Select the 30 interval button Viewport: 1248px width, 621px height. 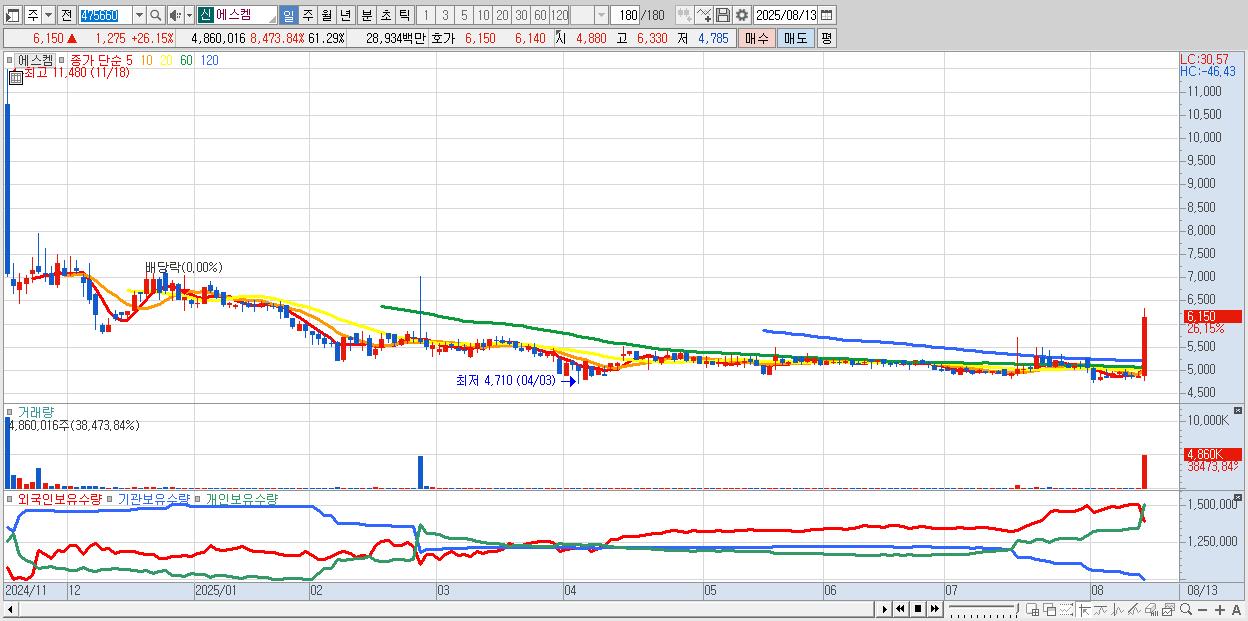[x=521, y=15]
